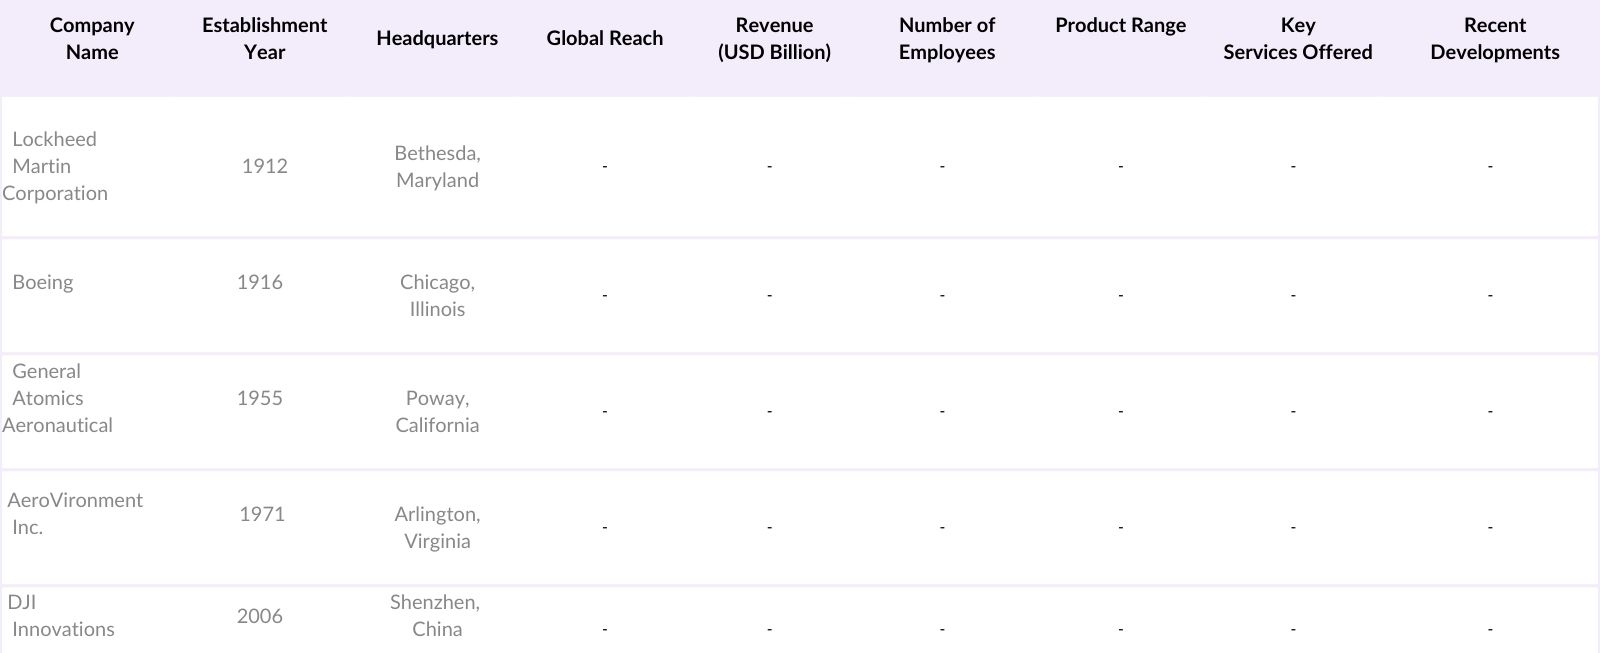Select the Poway, California headquarters cell
Image resolution: width=1600 pixels, height=653 pixels.
(x=437, y=411)
